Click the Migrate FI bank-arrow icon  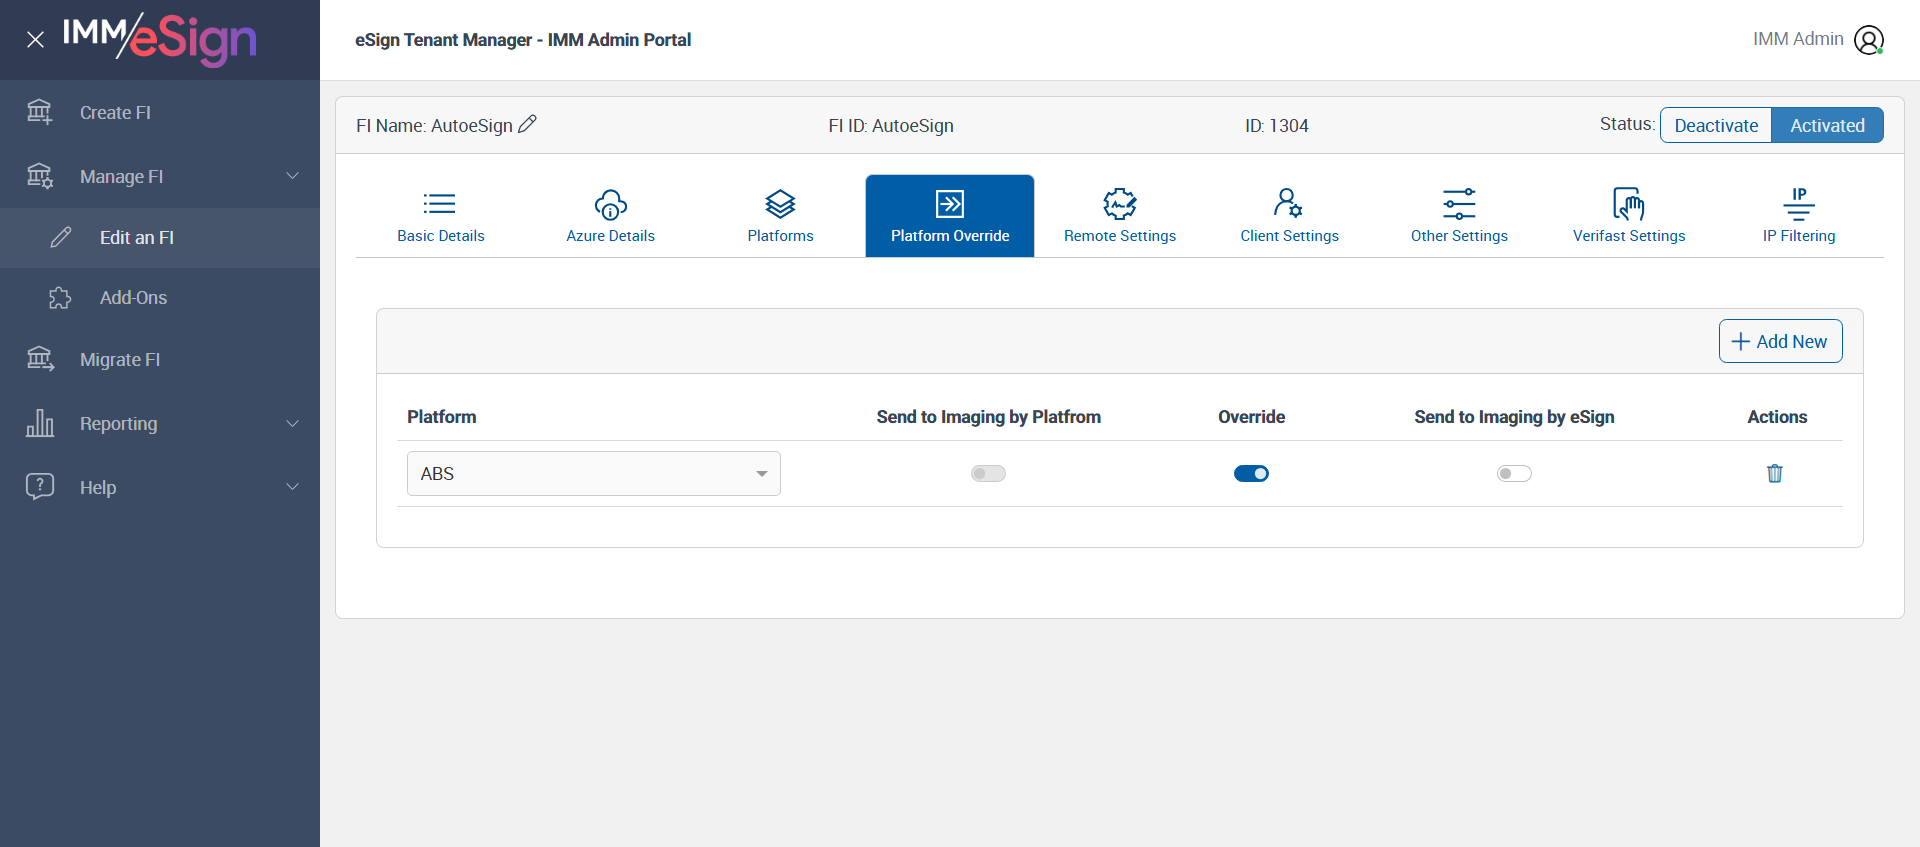click(x=40, y=359)
